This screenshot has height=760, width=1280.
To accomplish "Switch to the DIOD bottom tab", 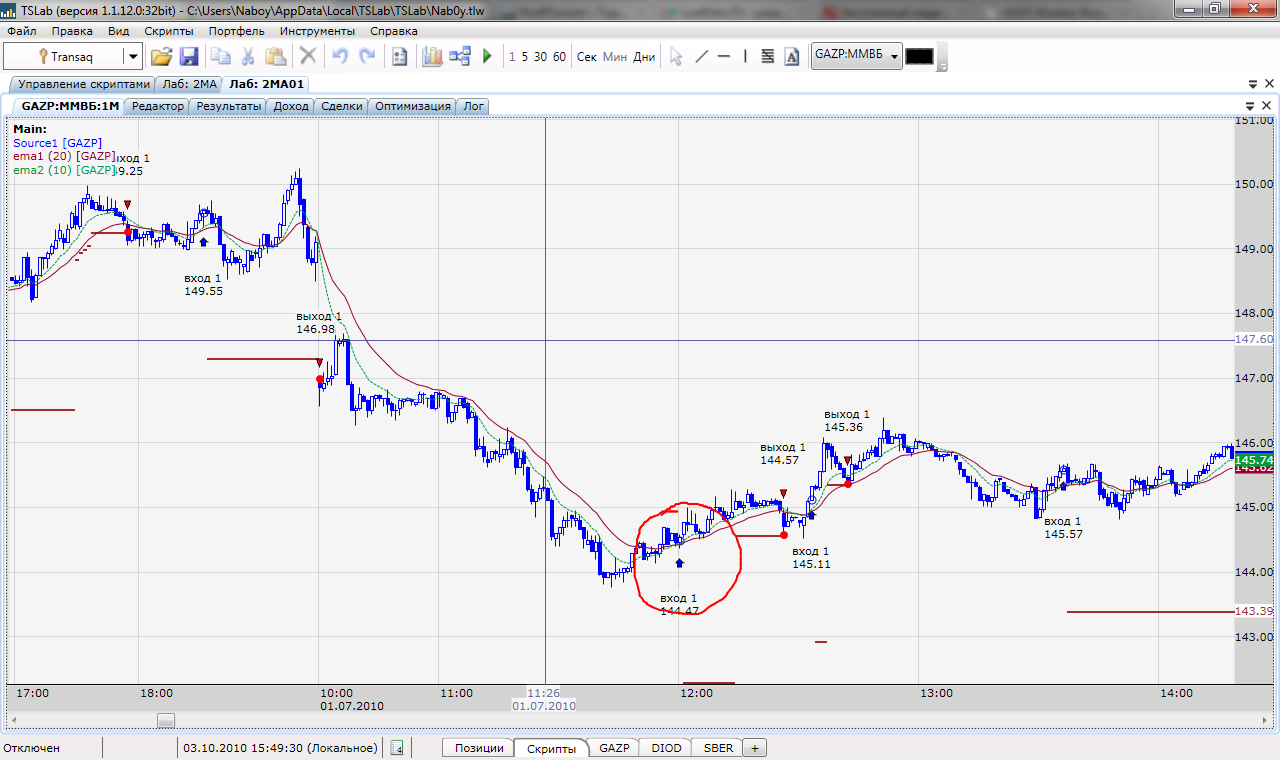I will coord(666,748).
